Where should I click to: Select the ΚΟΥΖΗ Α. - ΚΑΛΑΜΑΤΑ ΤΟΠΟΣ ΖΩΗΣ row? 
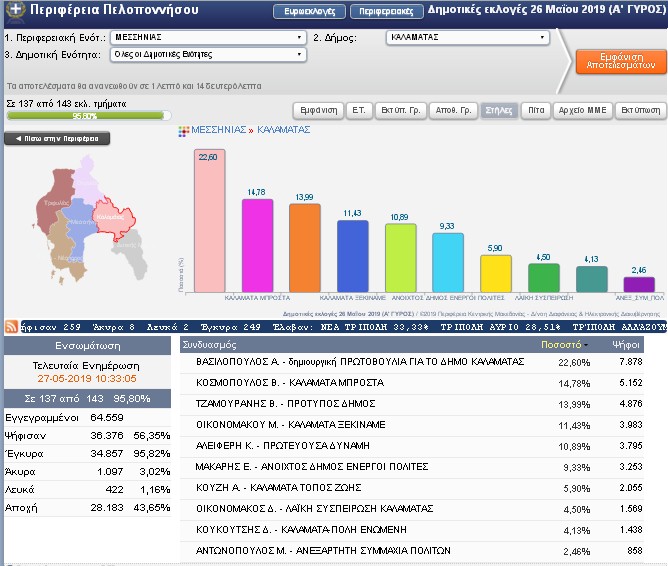412,488
